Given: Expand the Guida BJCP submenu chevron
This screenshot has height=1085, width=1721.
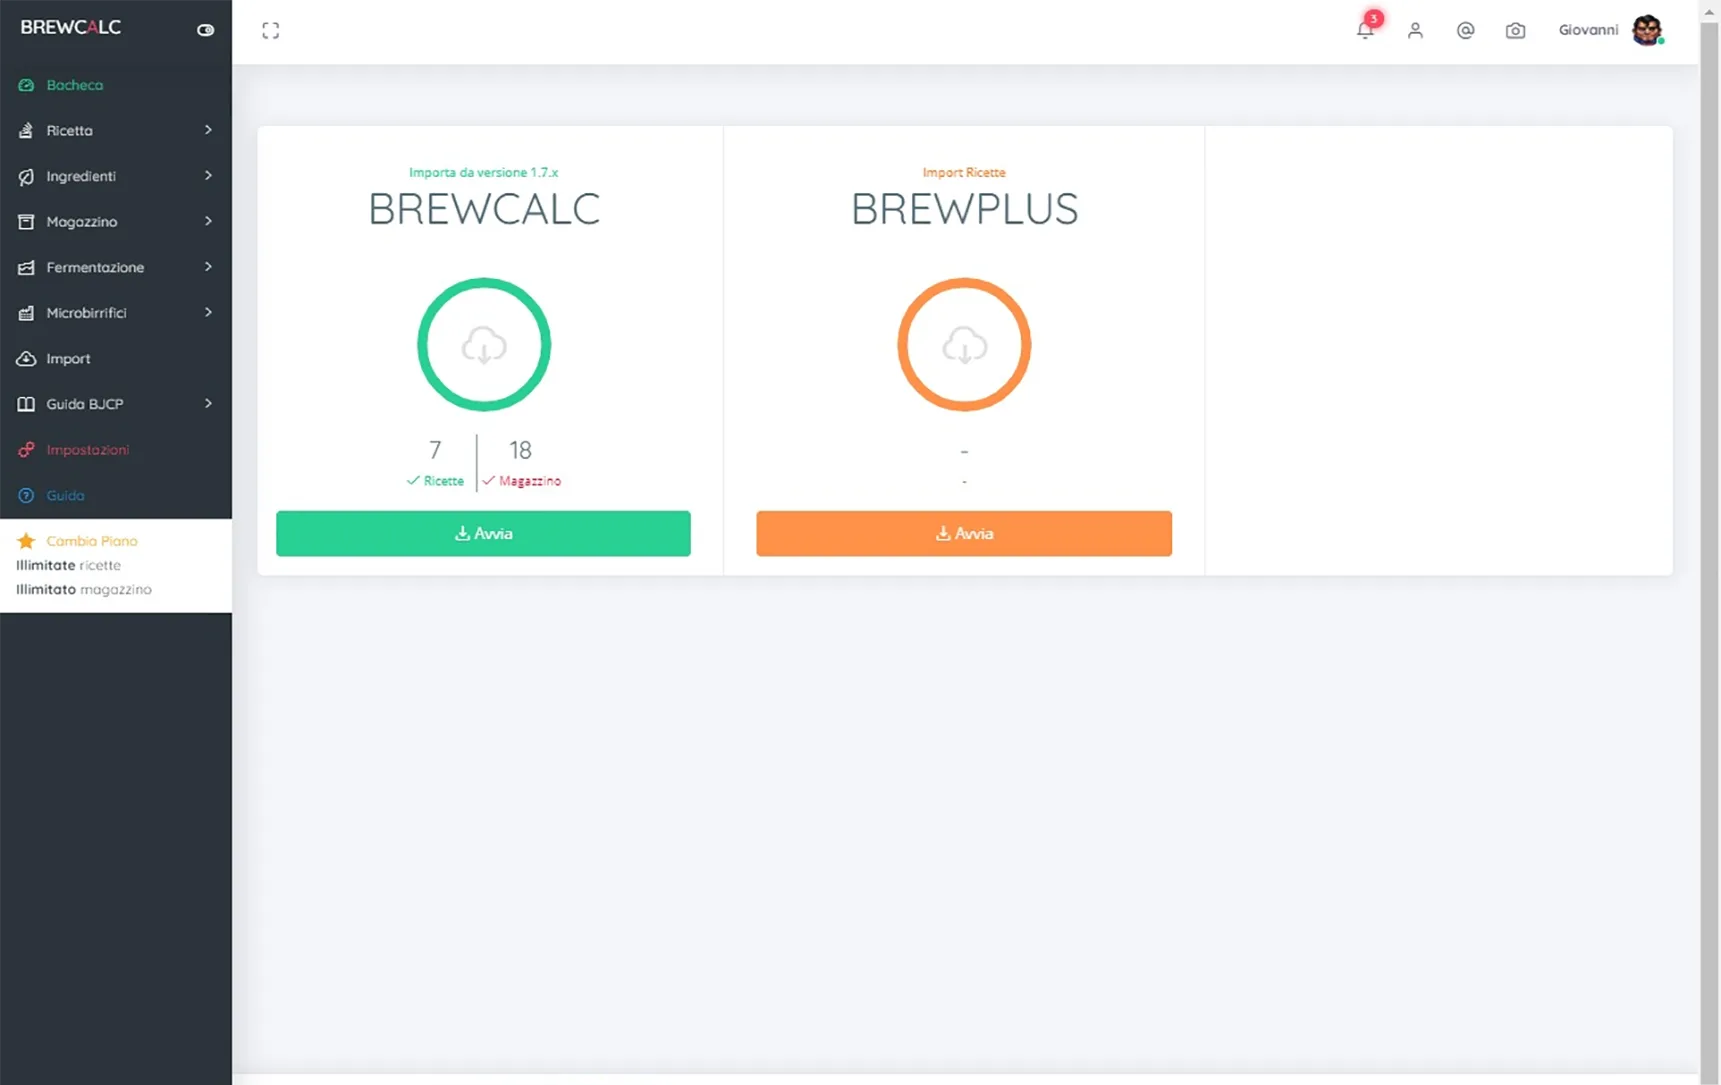Looking at the screenshot, I should click(x=208, y=404).
